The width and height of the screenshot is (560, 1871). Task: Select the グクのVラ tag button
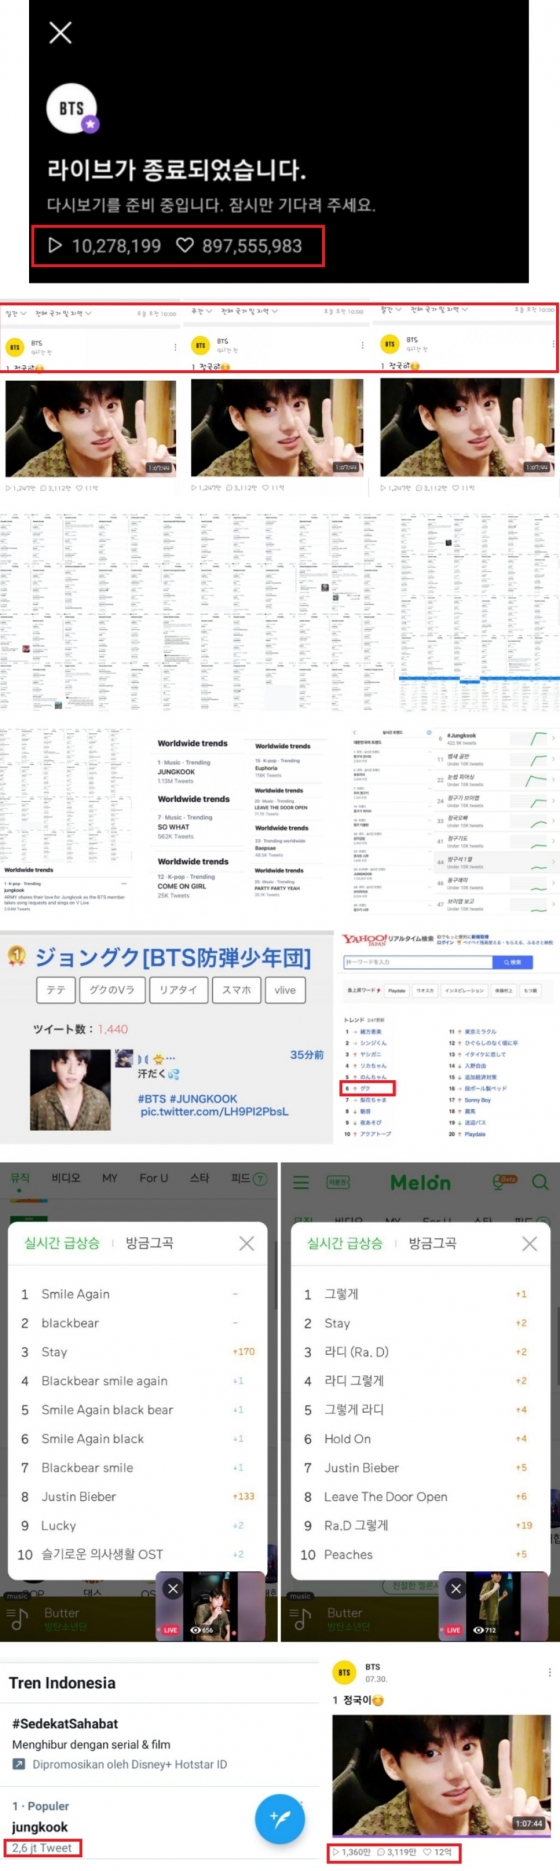pyautogui.click(x=112, y=989)
